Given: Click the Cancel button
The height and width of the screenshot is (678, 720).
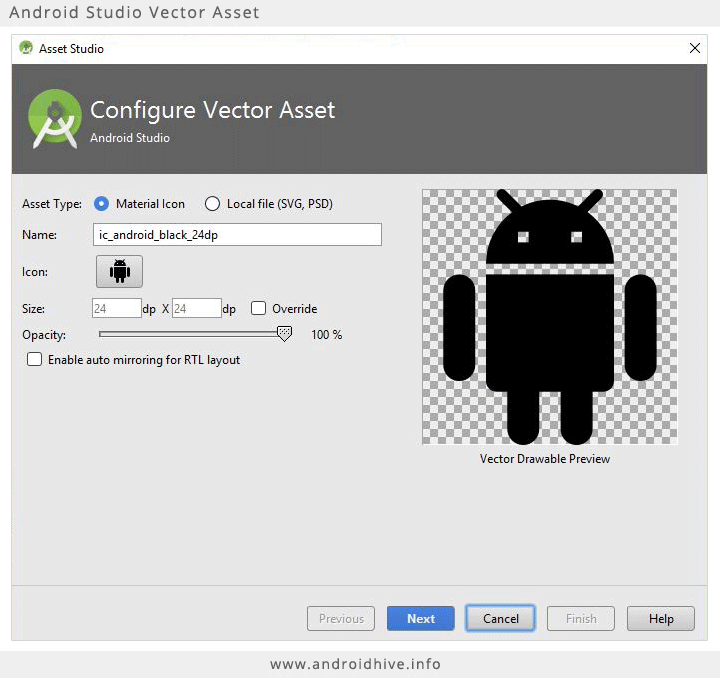Looking at the screenshot, I should coord(501,618).
